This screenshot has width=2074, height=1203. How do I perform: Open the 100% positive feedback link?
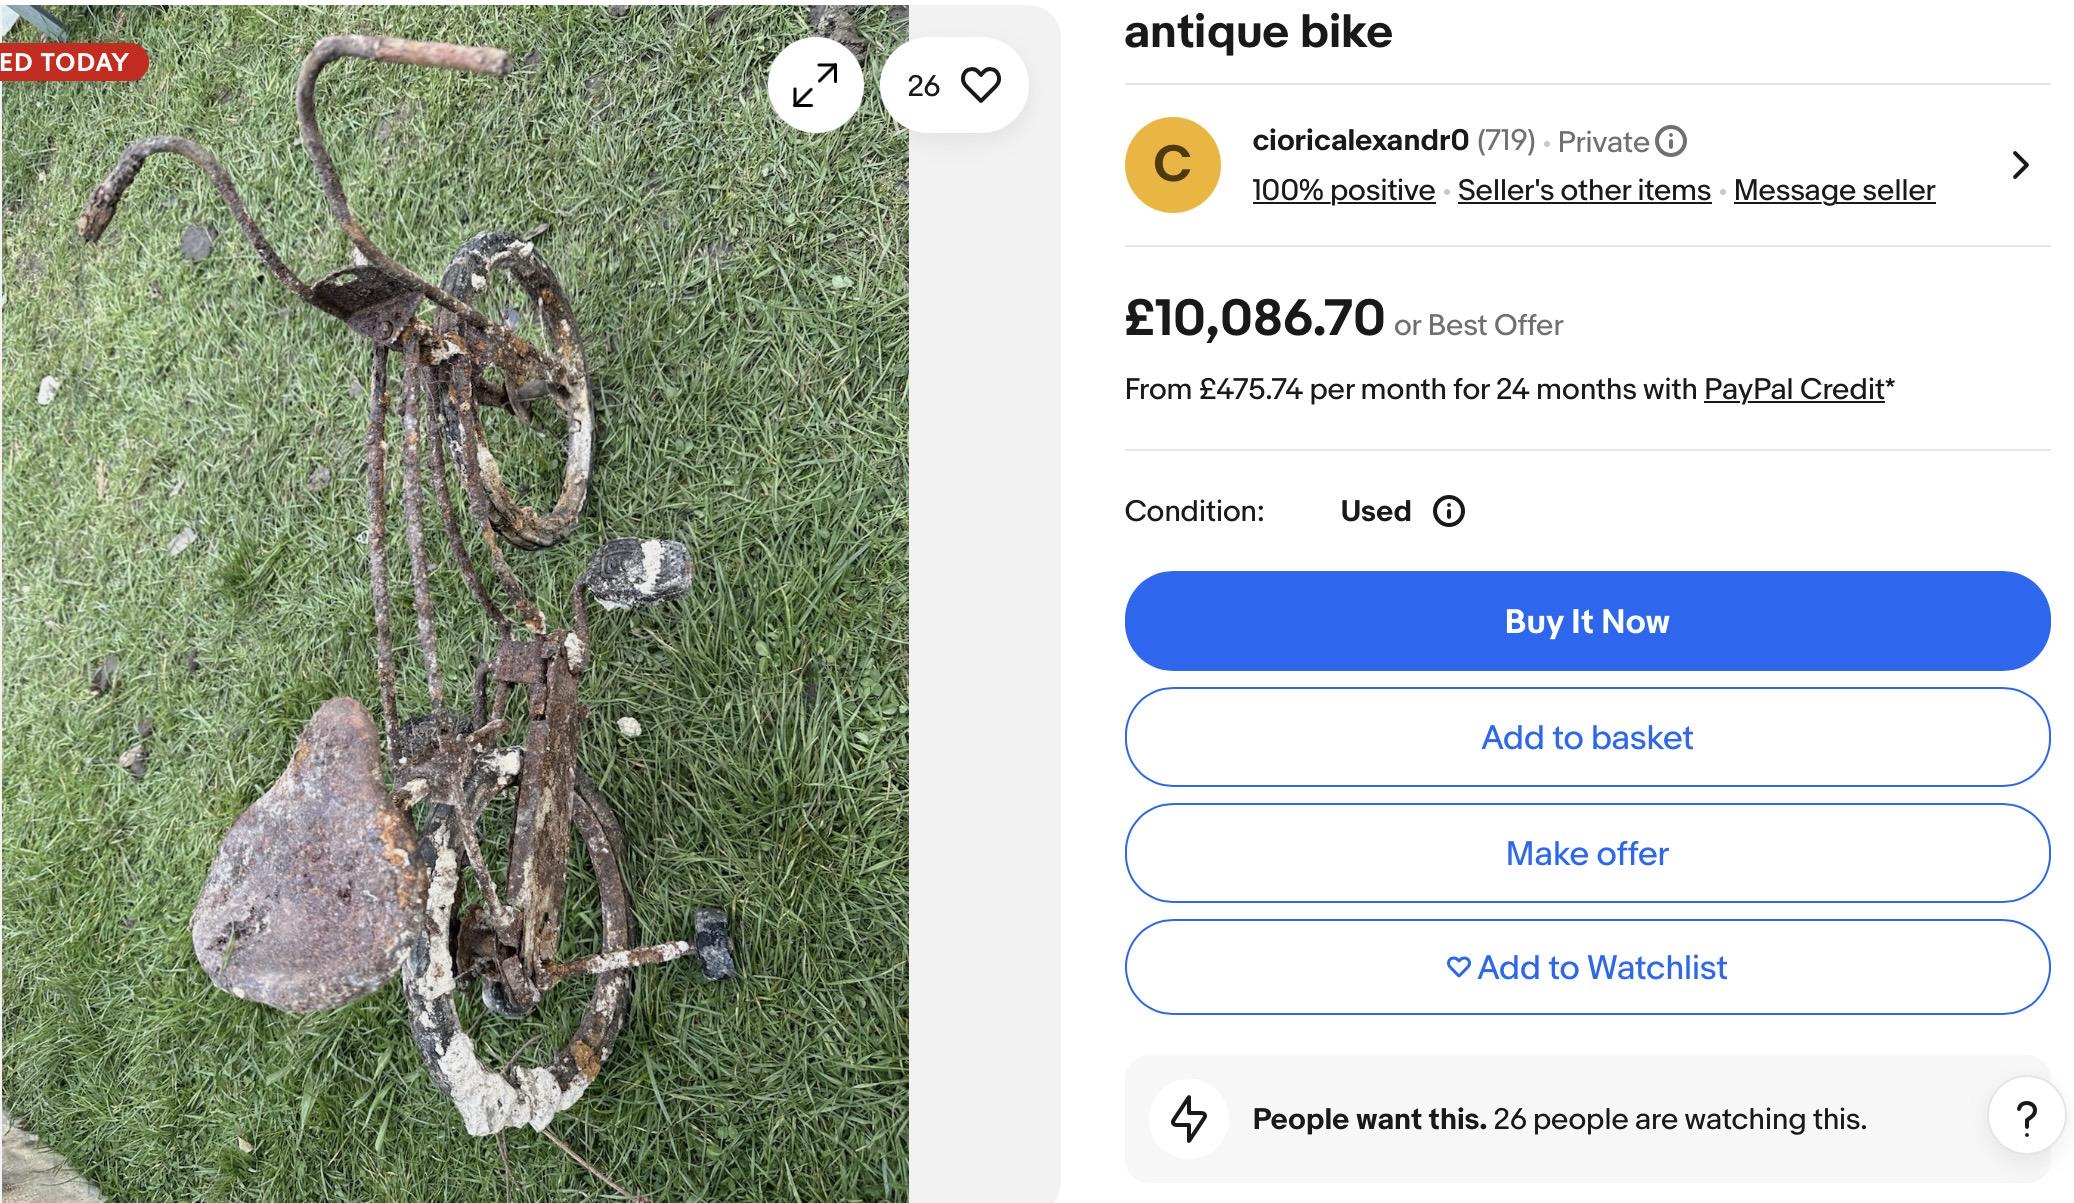click(1343, 190)
